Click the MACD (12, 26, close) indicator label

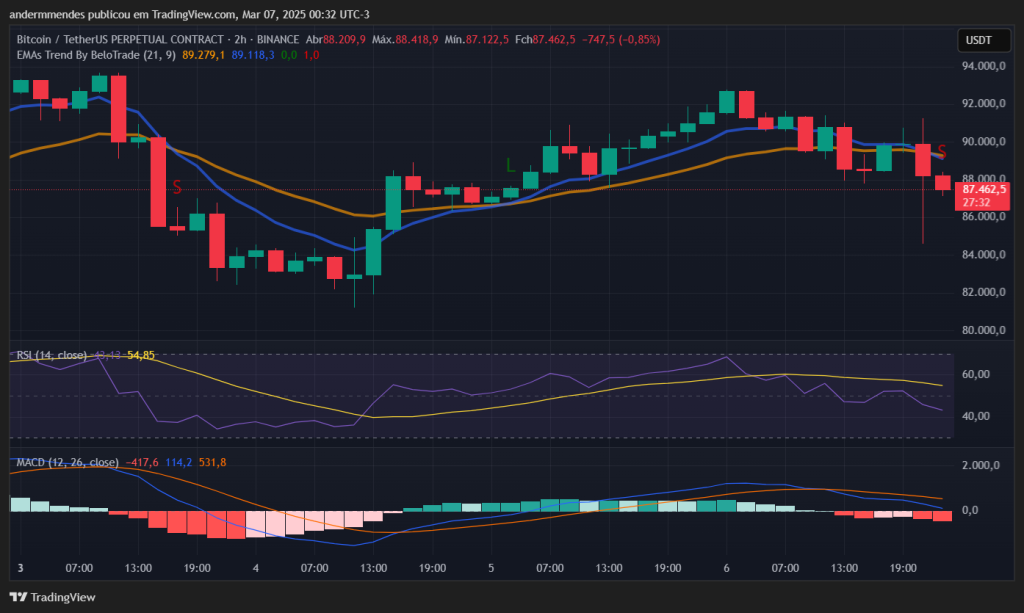point(67,462)
